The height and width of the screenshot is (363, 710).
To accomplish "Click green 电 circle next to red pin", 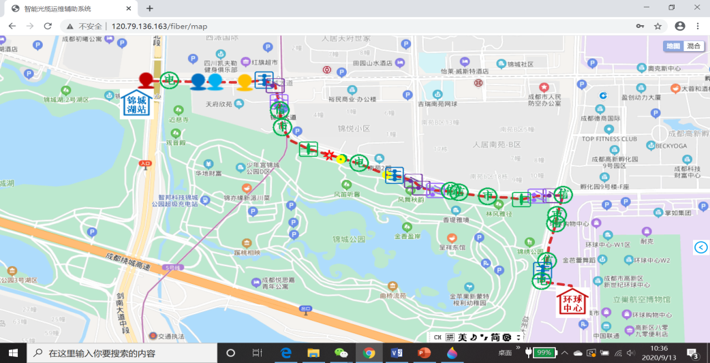I will 170,81.
